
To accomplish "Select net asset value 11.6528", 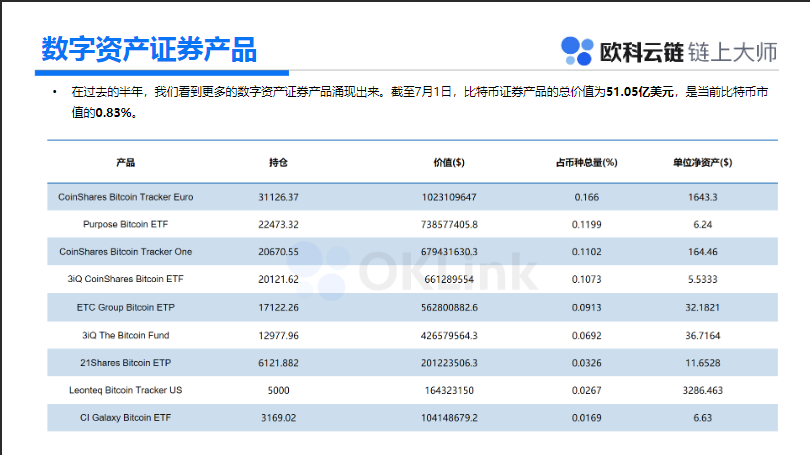I will (703, 363).
